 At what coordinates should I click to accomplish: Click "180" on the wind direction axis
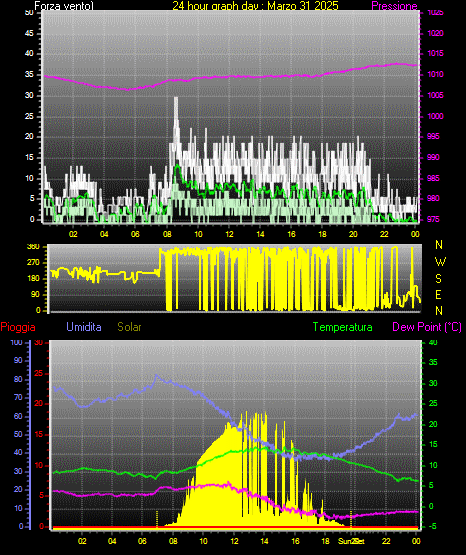pyautogui.click(x=33, y=279)
